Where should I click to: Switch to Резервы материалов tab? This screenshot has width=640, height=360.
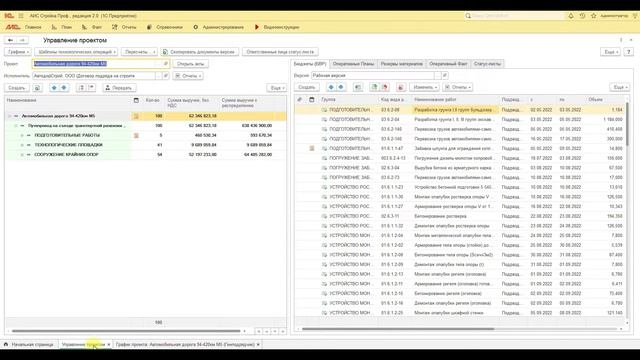click(401, 64)
